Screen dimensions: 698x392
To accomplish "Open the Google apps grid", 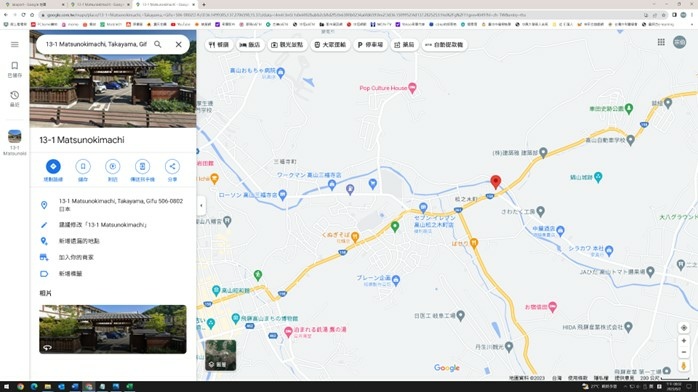I will tap(661, 42).
